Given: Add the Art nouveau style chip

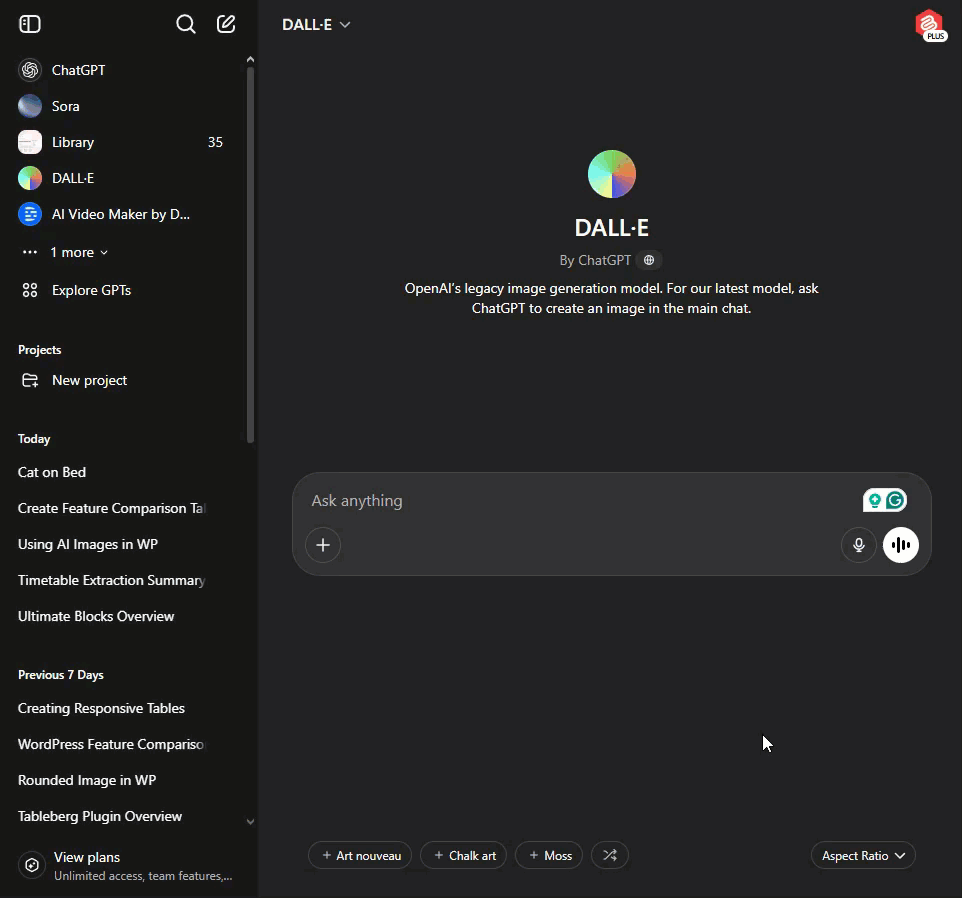Looking at the screenshot, I should 360,855.
